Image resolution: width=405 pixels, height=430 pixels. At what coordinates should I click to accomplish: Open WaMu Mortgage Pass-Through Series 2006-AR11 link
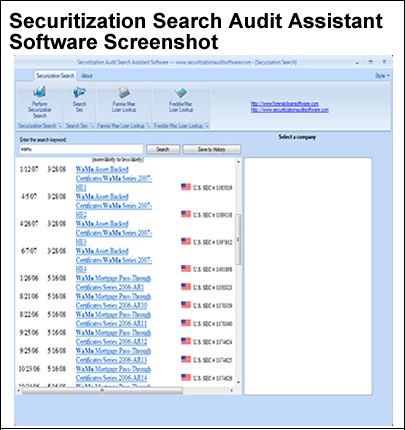[x=113, y=319]
